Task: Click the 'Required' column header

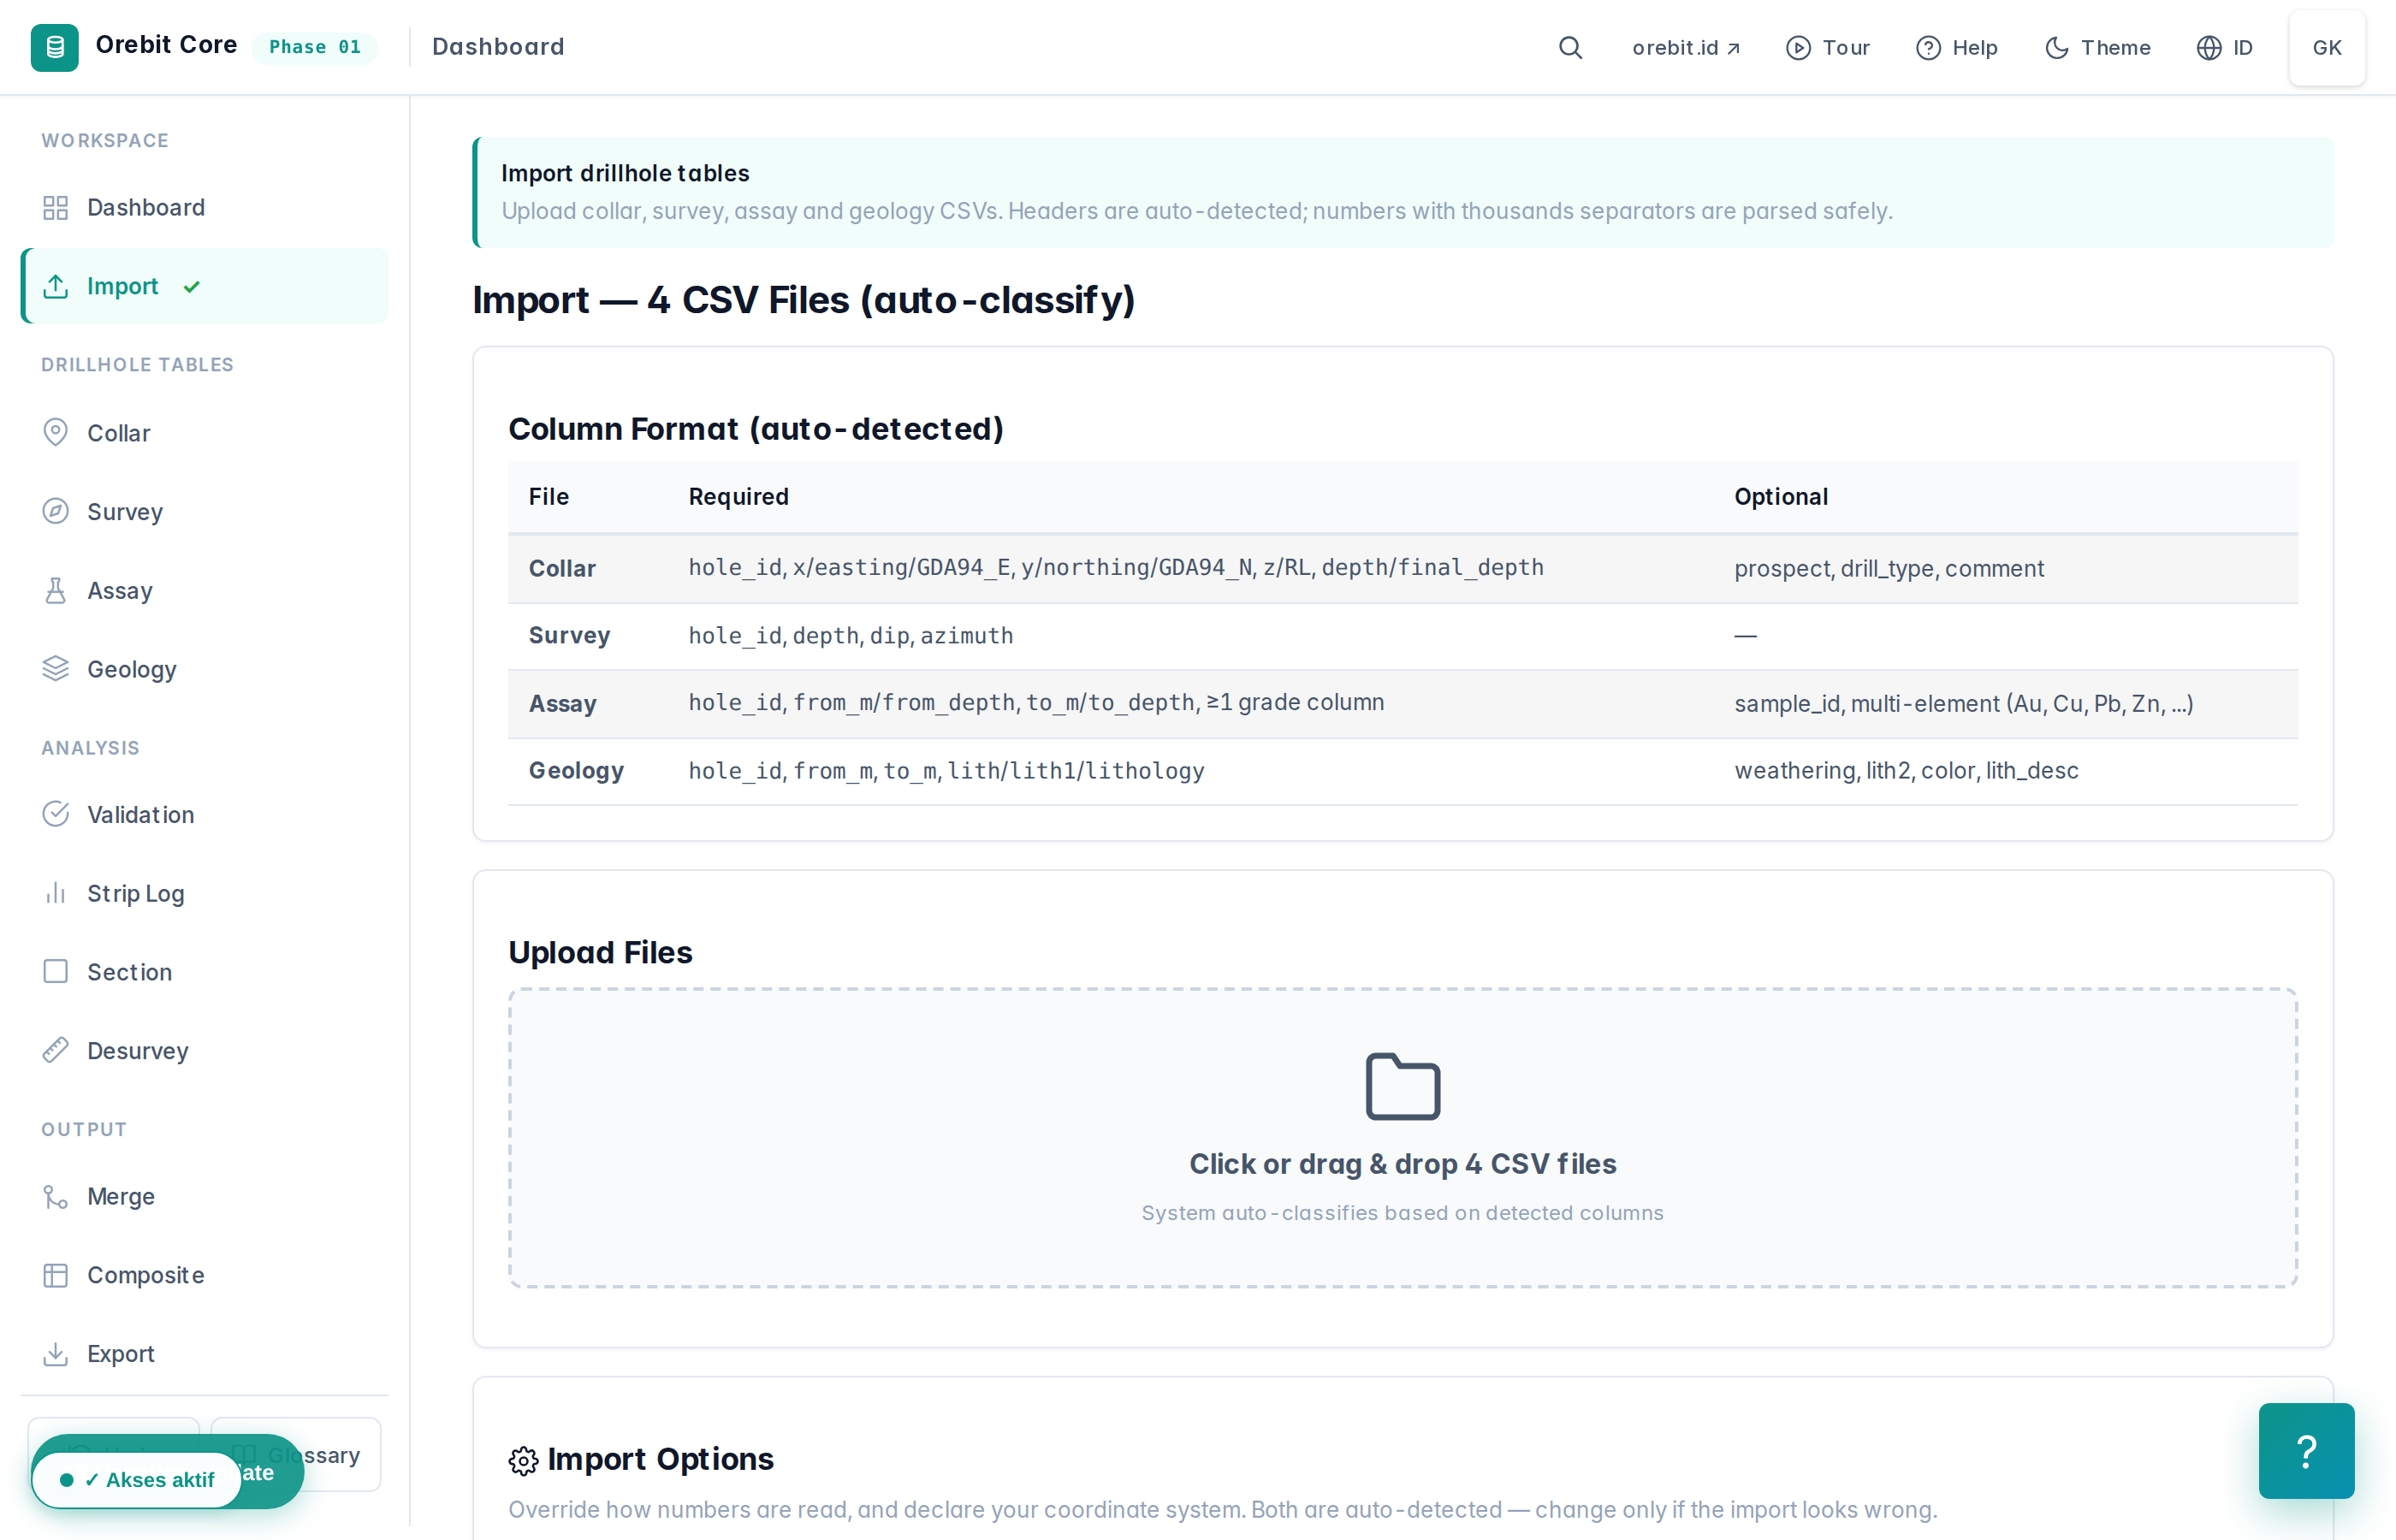Action: [739, 496]
